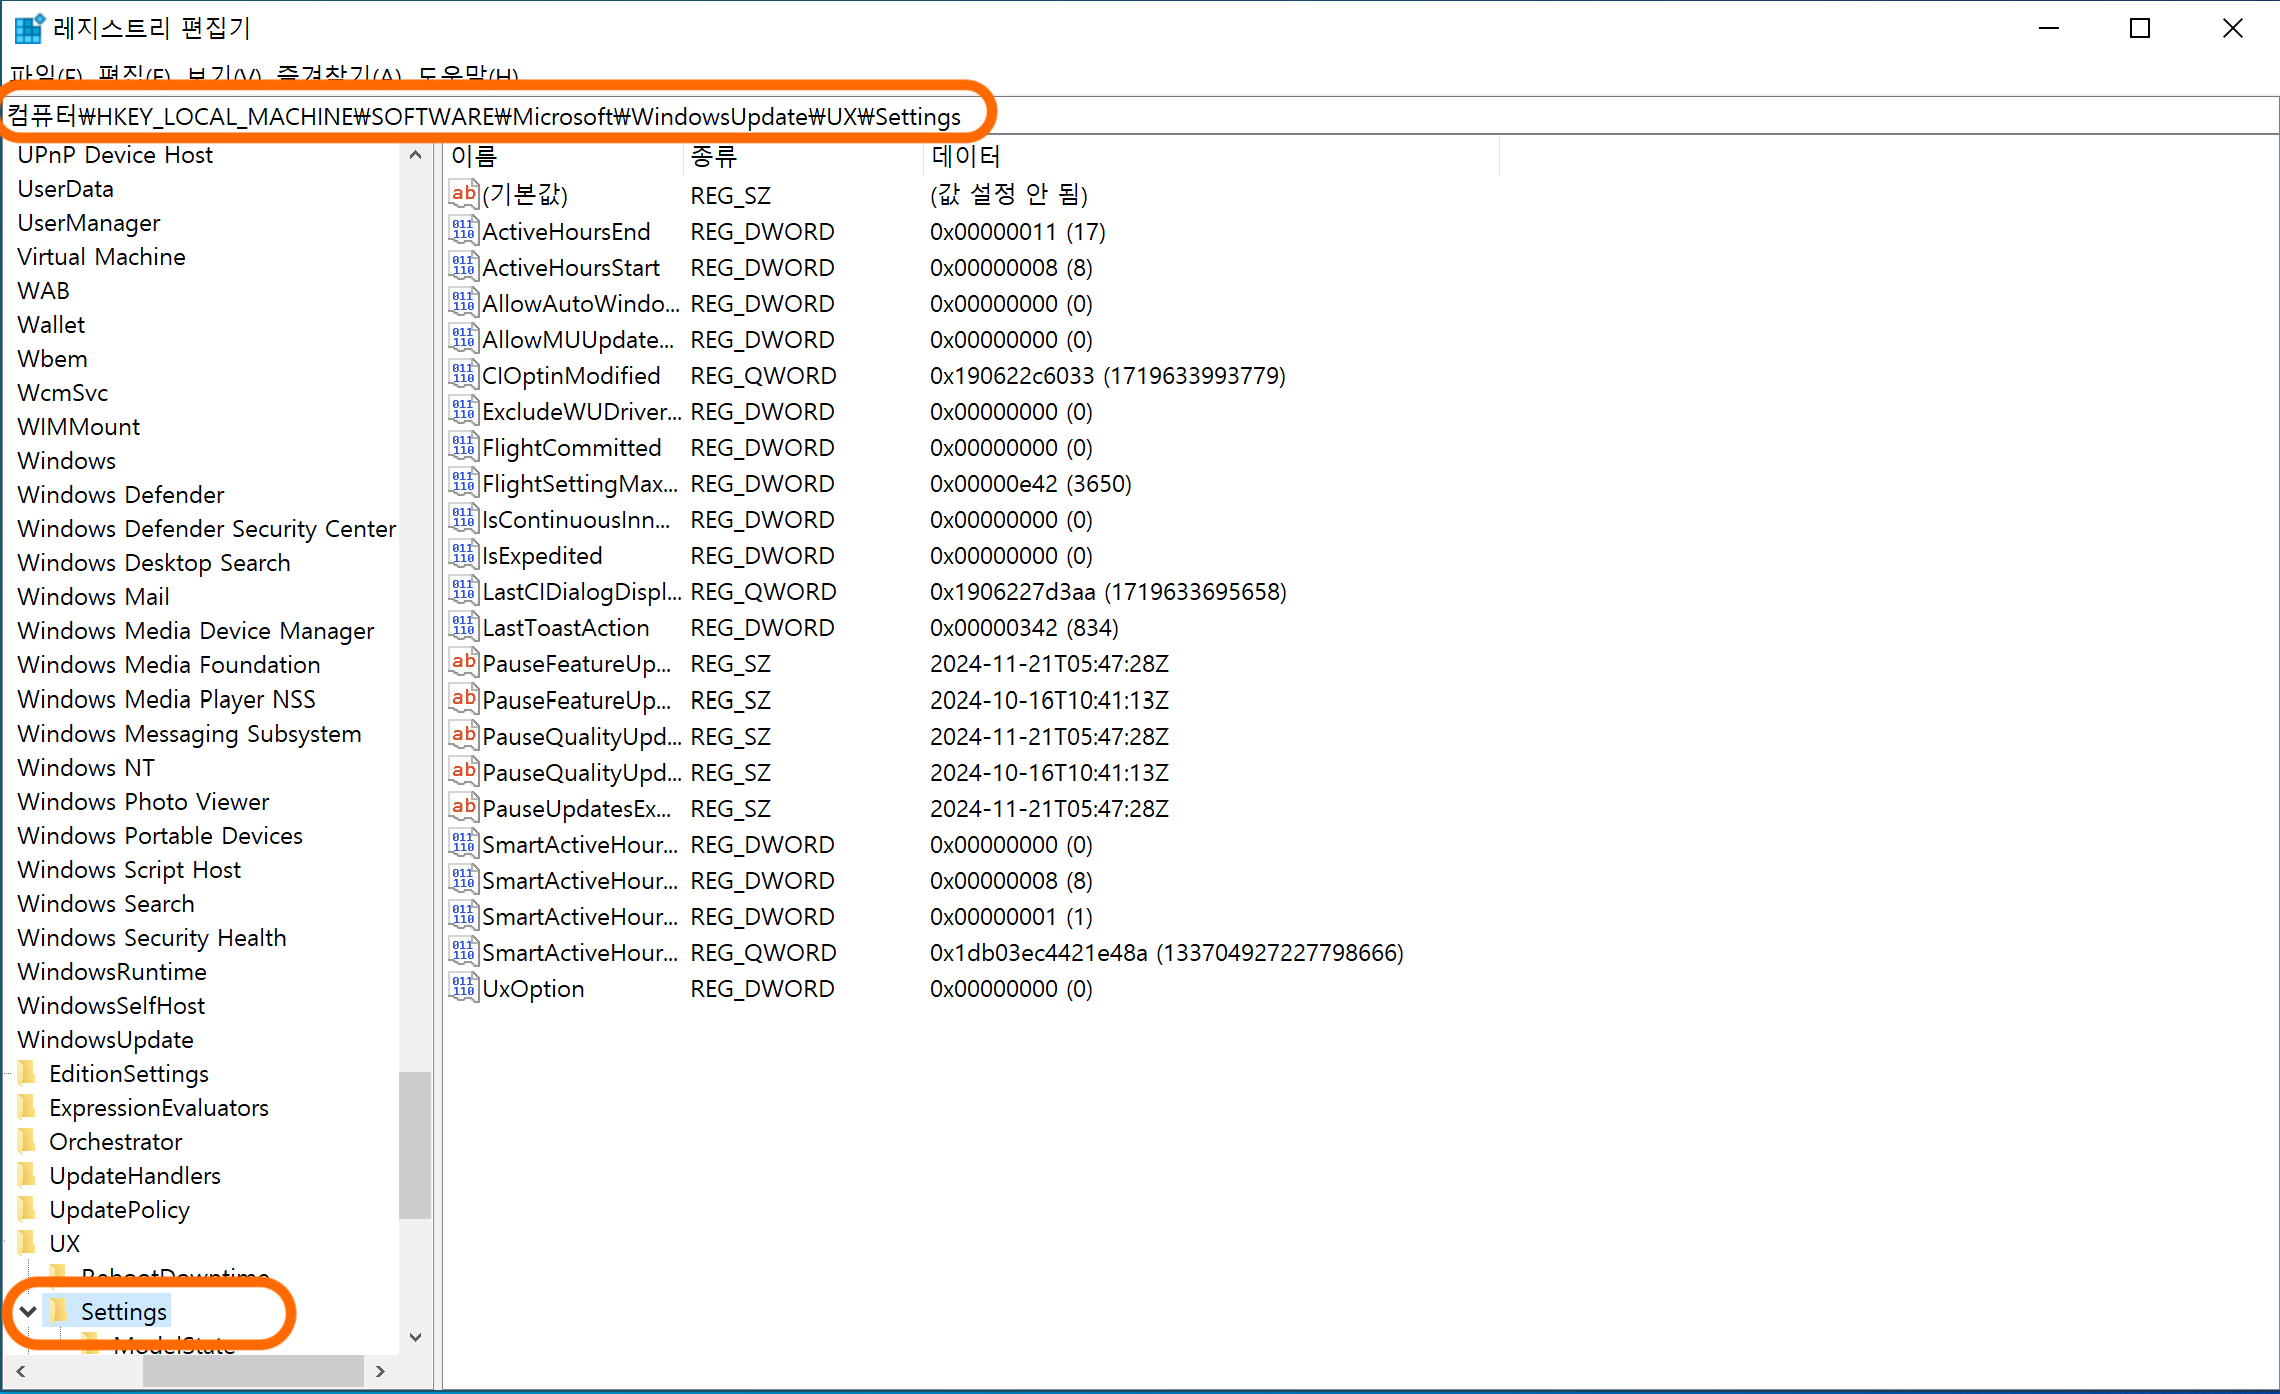Viewport: 2280px width, 1394px height.
Task: Click the FlightSettingMax... value icon
Action: [463, 482]
